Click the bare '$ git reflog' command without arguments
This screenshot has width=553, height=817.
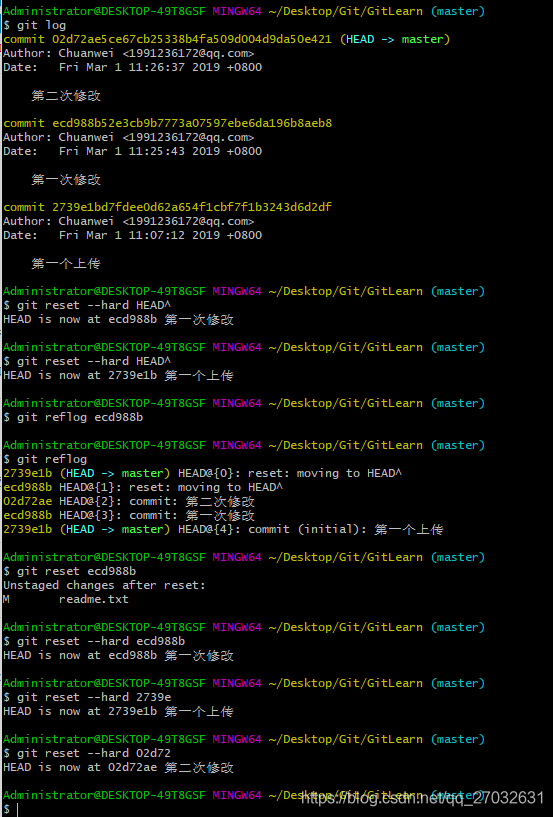tap(45, 459)
